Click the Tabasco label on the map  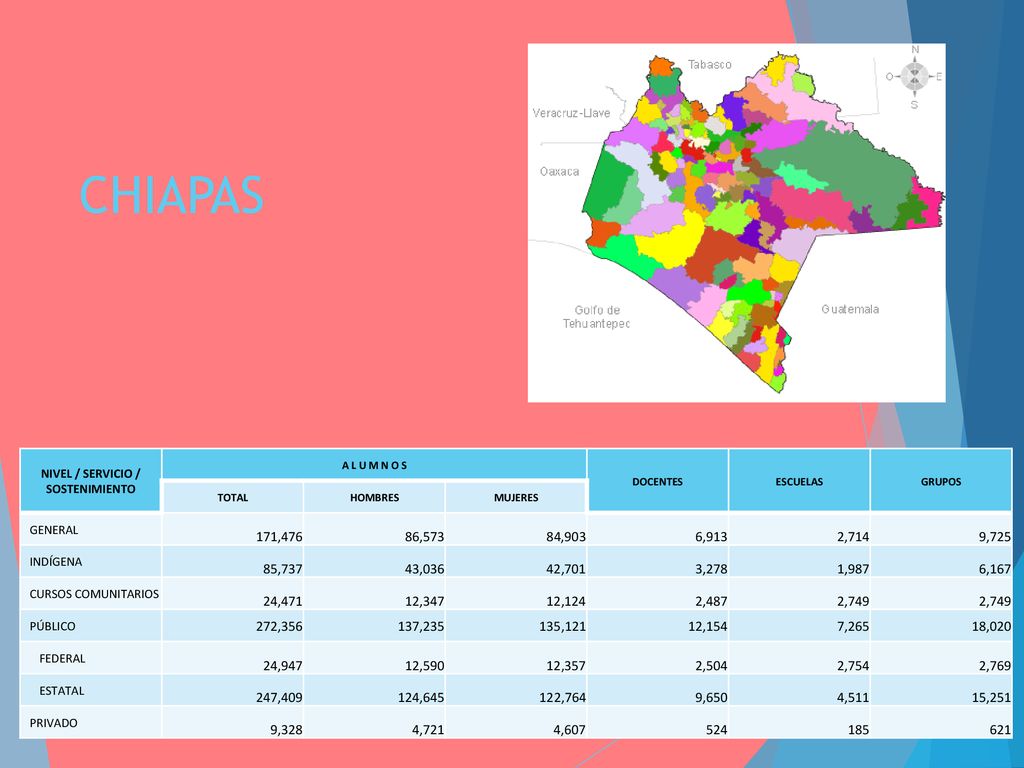point(709,65)
